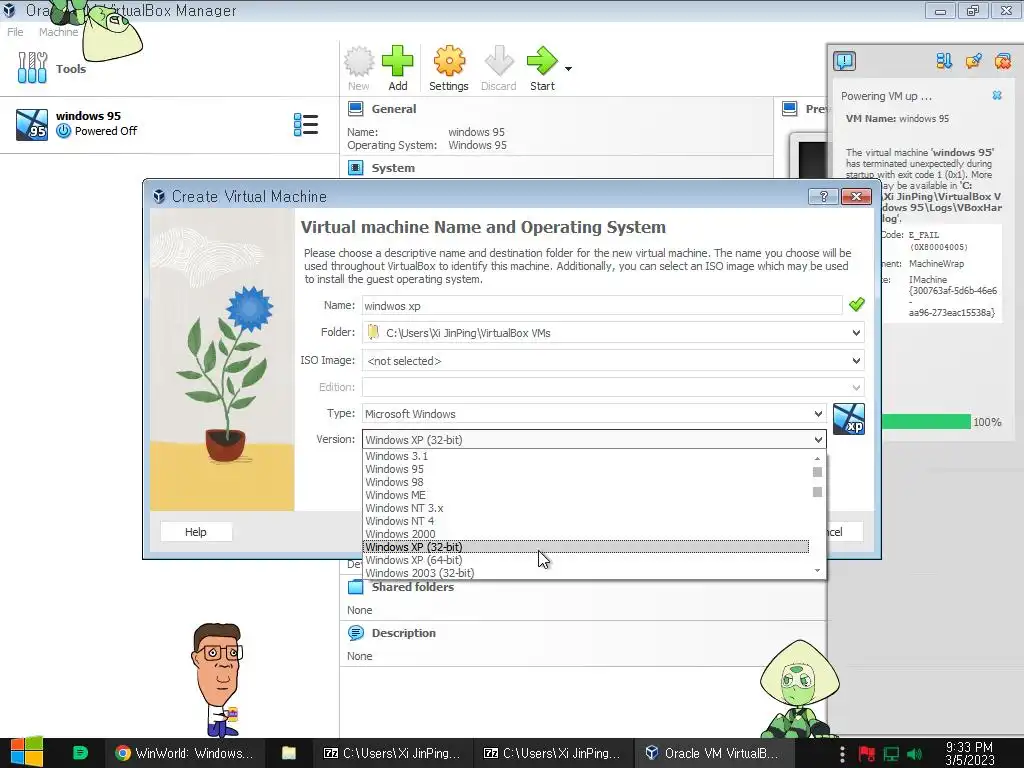Click the volume icon in system tray
The width and height of the screenshot is (1024, 768).
[914, 754]
